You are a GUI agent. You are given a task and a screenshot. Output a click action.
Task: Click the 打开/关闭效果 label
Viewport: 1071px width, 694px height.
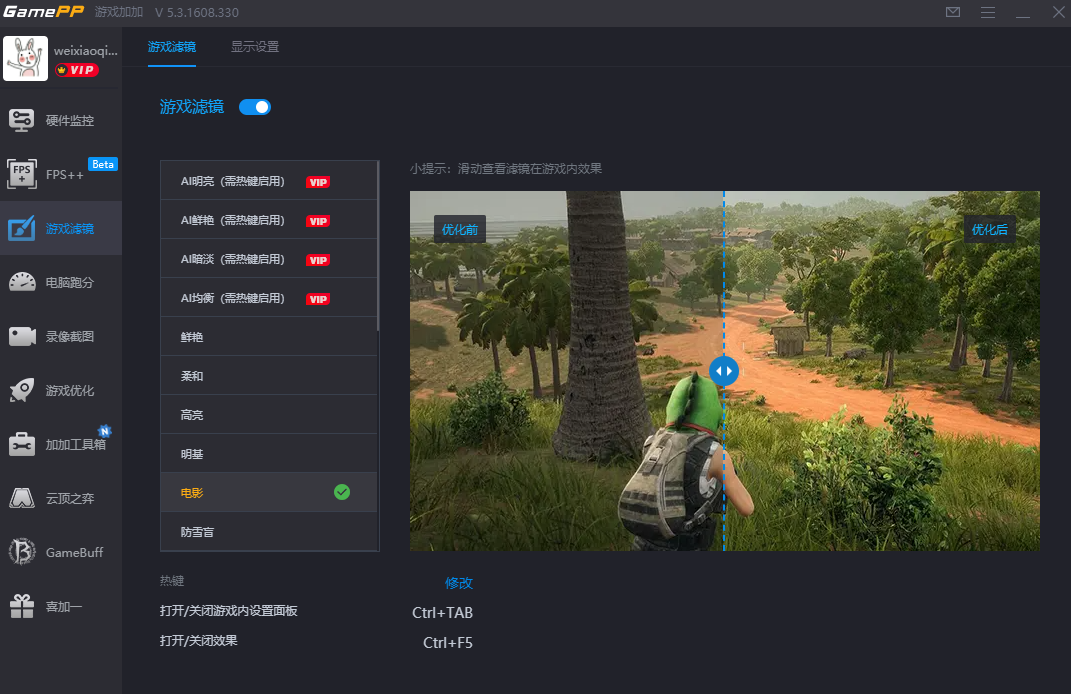tap(199, 641)
